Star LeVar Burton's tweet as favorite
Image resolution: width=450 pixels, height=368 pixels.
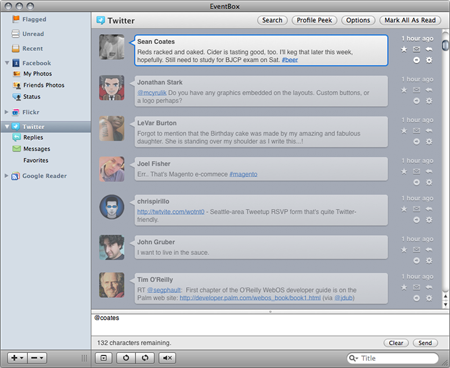pos(404,131)
